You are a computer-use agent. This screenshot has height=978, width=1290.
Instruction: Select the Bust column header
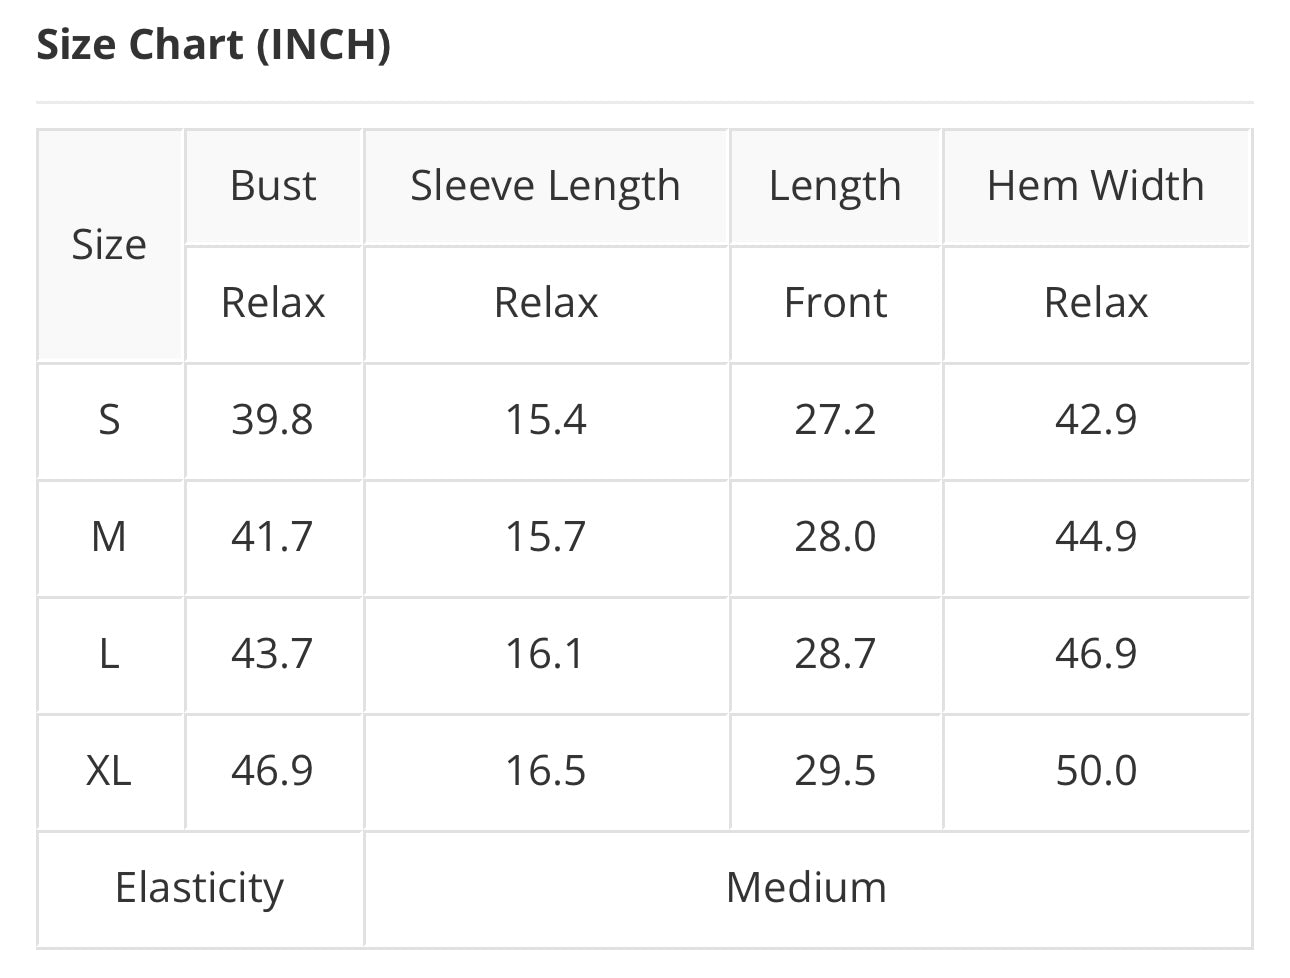273,186
